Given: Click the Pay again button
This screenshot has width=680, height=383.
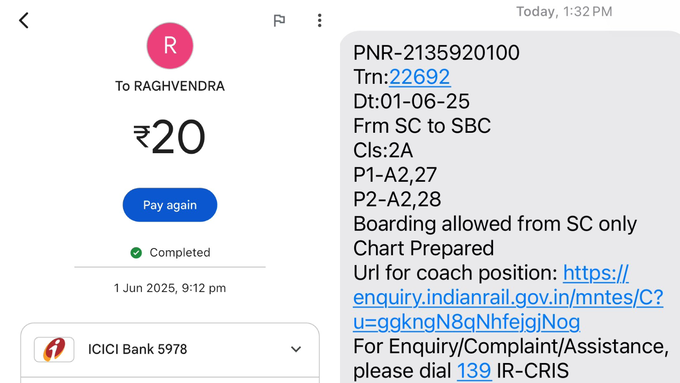Looking at the screenshot, I should [x=170, y=205].
